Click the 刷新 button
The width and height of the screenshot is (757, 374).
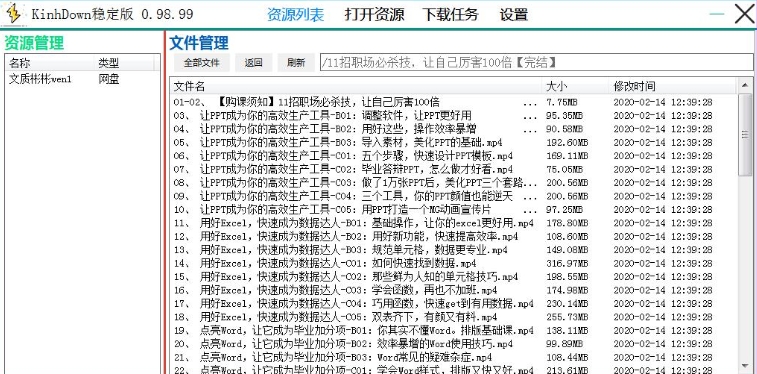pyautogui.click(x=296, y=62)
